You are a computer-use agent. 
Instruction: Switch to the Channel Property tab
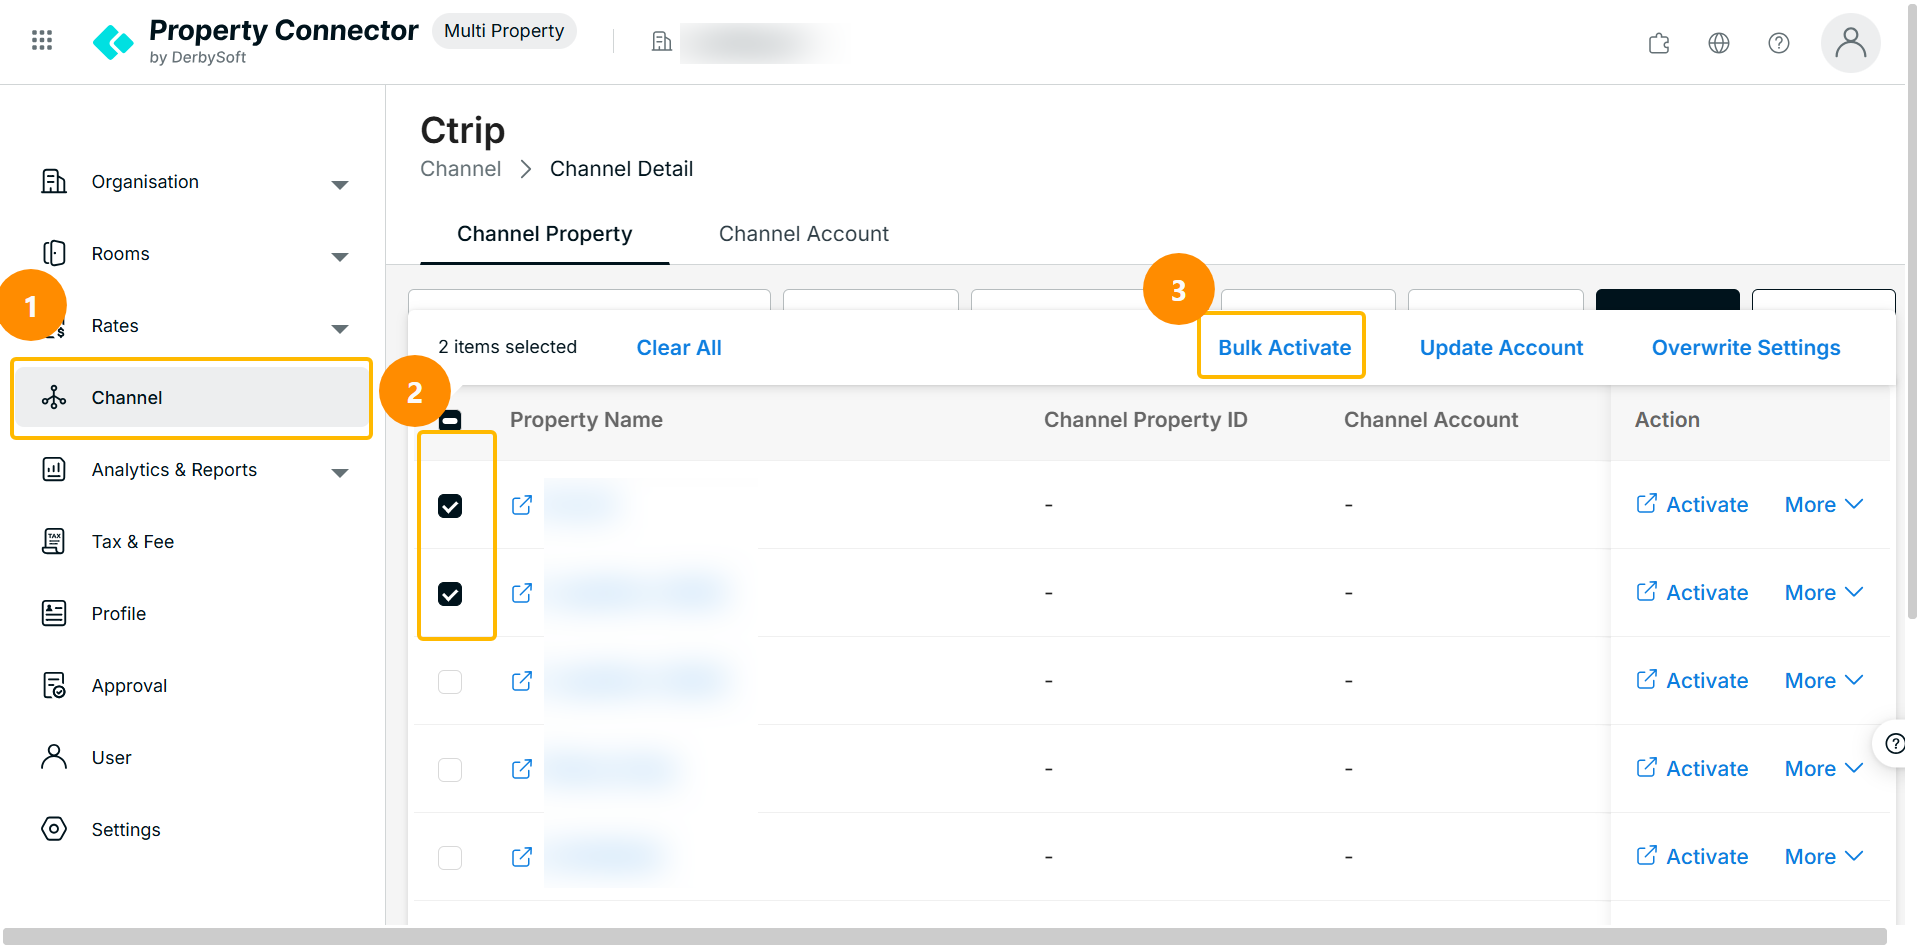click(545, 234)
